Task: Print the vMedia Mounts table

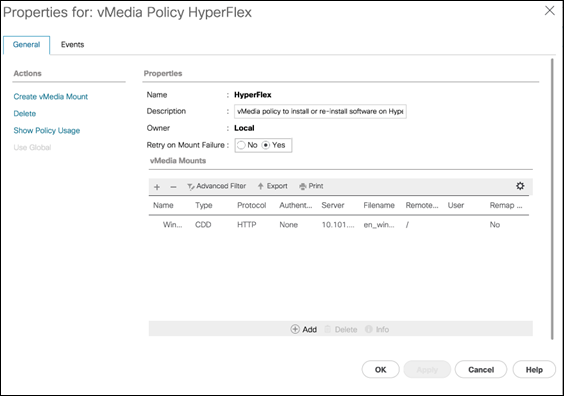Action: (311, 186)
